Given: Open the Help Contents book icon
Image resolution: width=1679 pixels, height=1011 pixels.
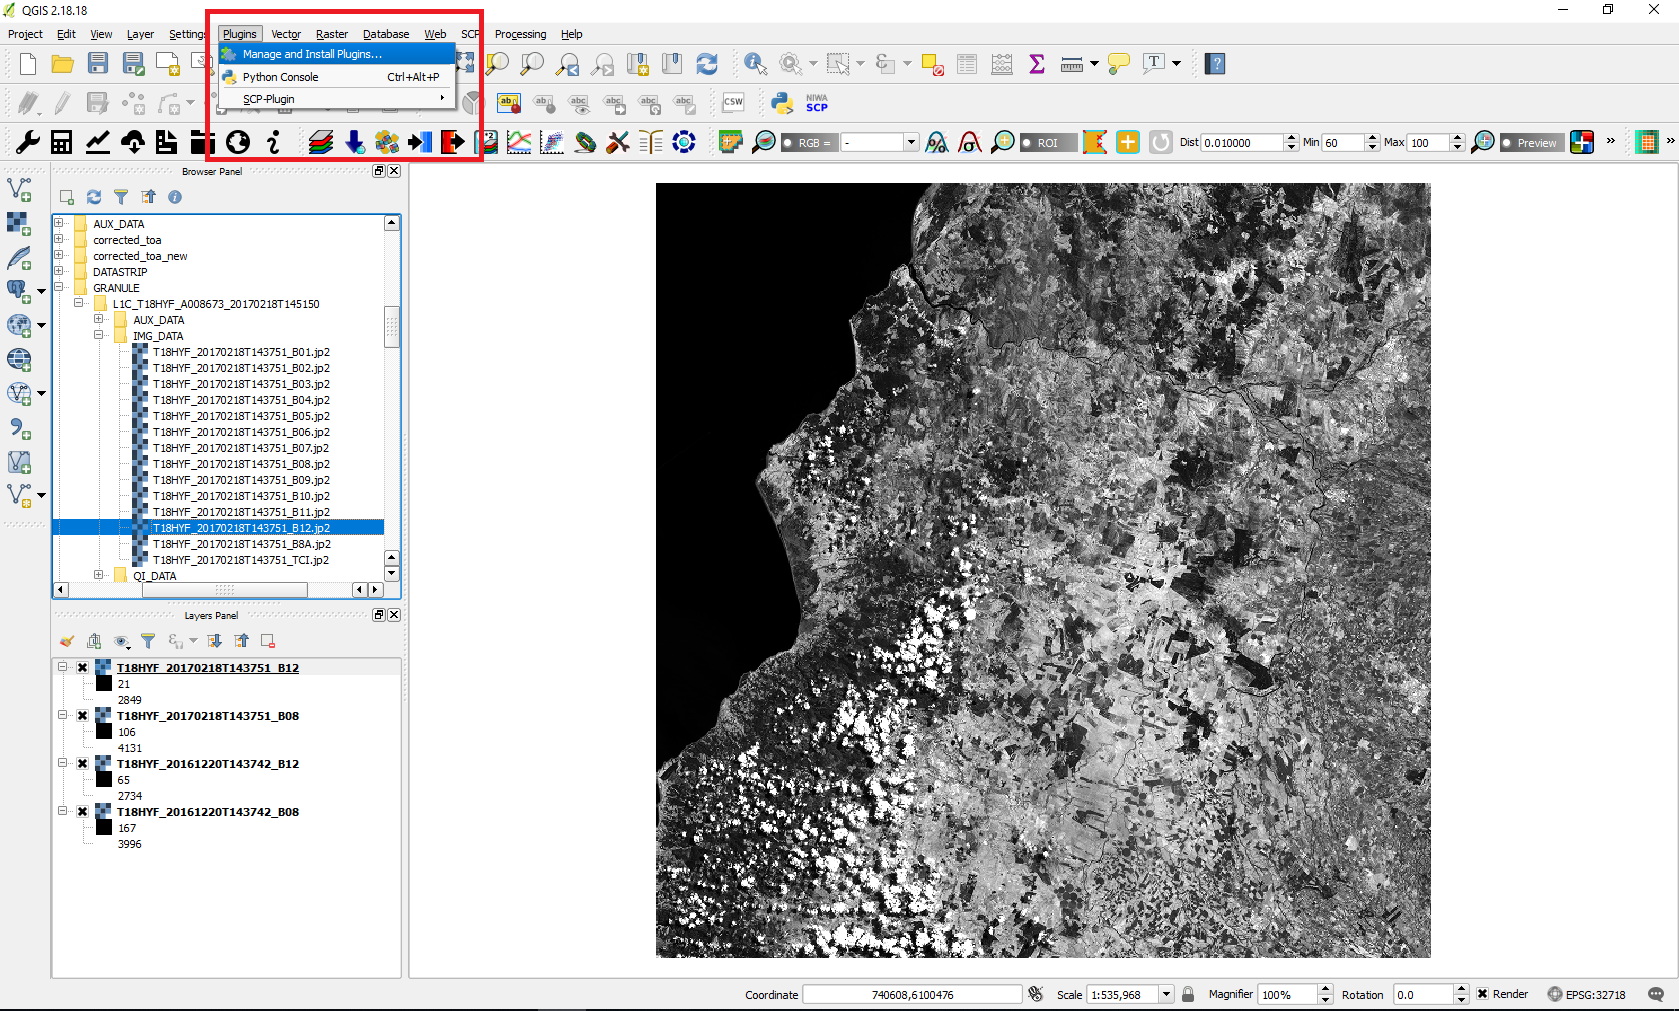Looking at the screenshot, I should (1215, 64).
